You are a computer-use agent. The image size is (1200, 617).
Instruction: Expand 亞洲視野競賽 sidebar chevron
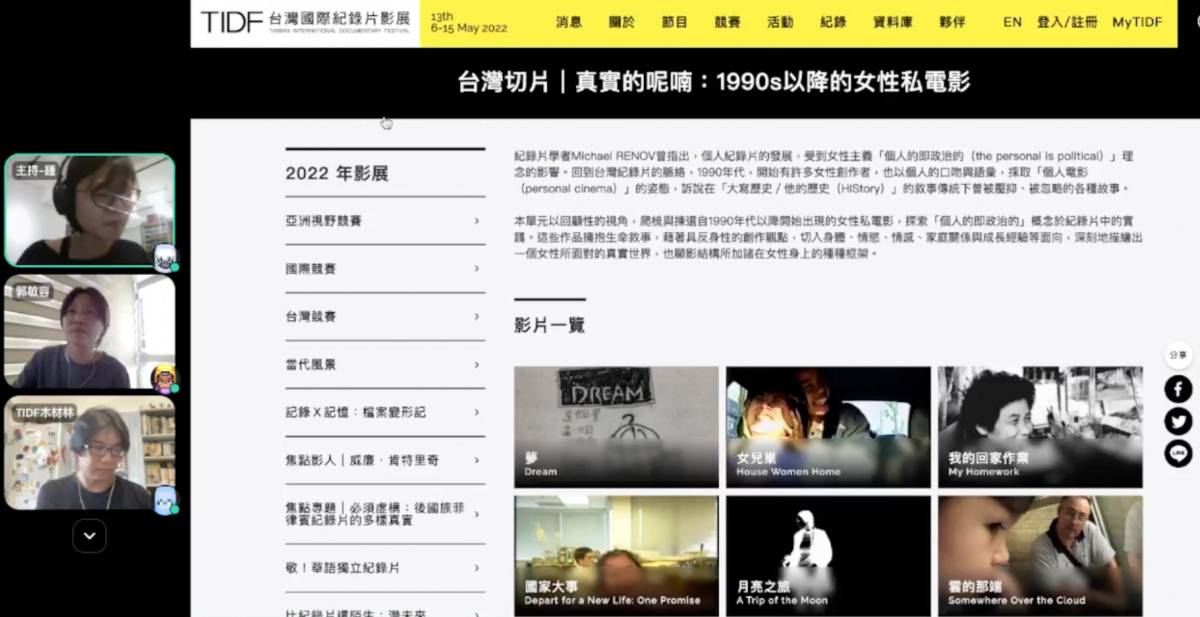coord(476,221)
